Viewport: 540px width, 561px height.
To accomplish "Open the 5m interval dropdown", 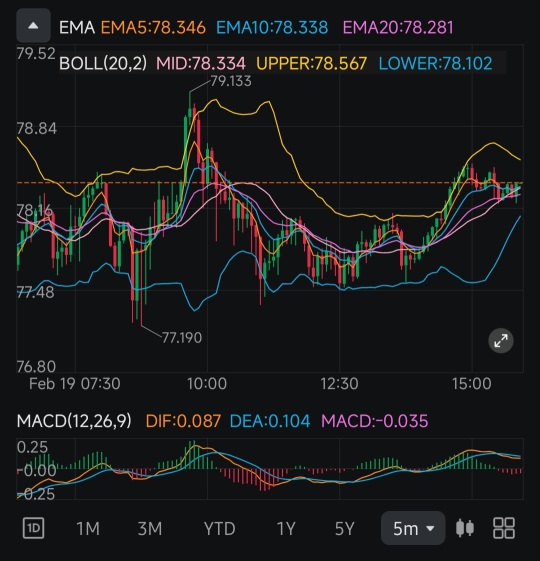I will click(x=413, y=528).
